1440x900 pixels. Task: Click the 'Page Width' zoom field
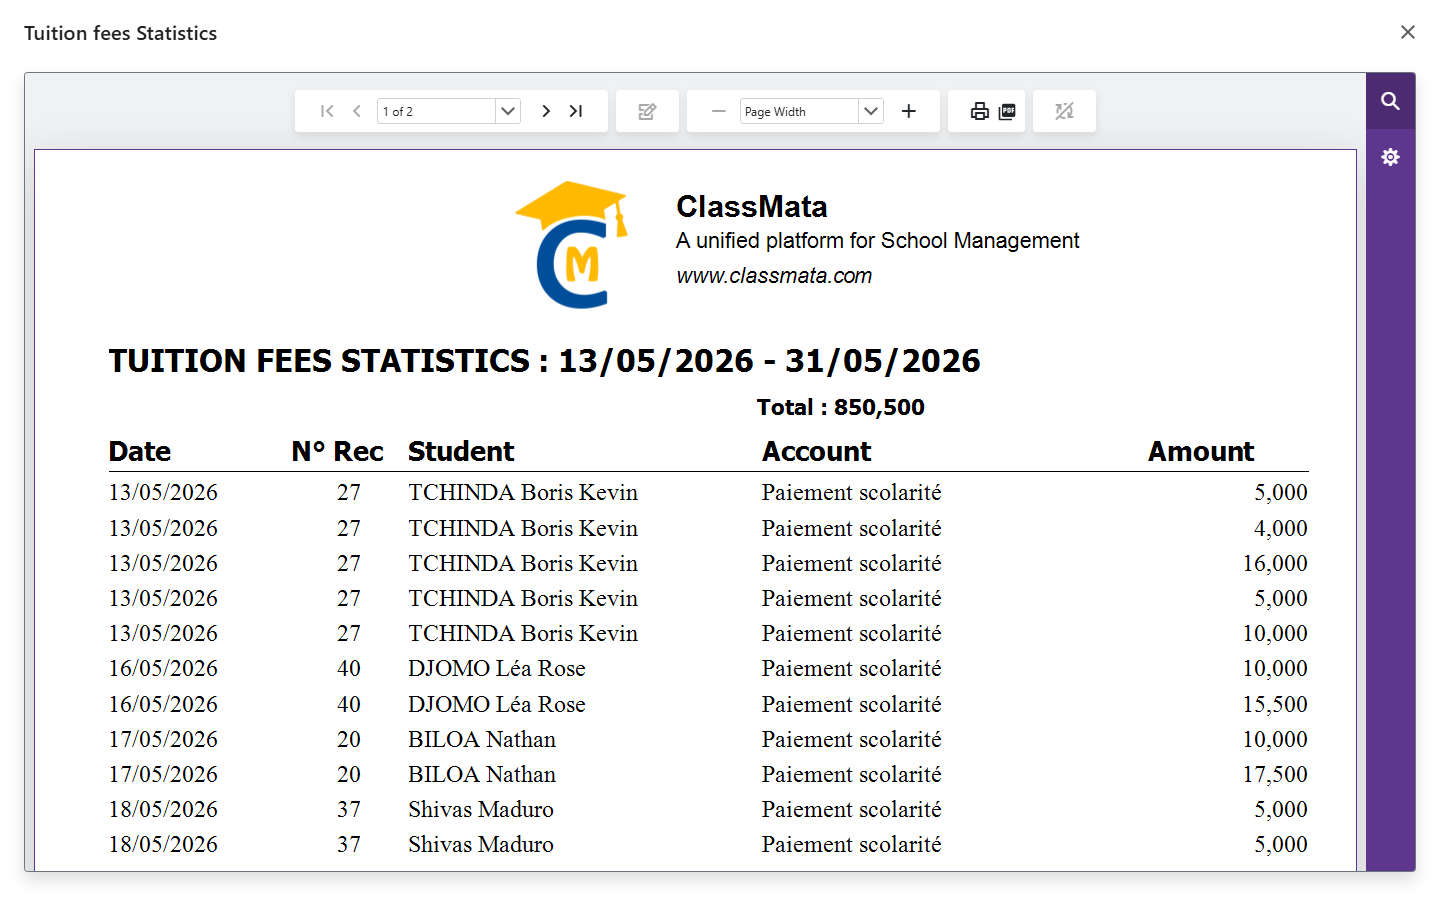tap(799, 111)
